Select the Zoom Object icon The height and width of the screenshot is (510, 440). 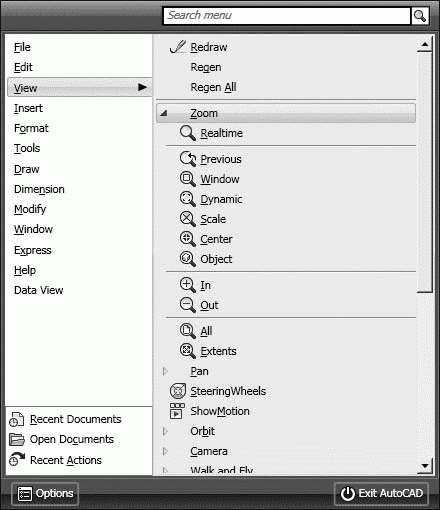(188, 259)
